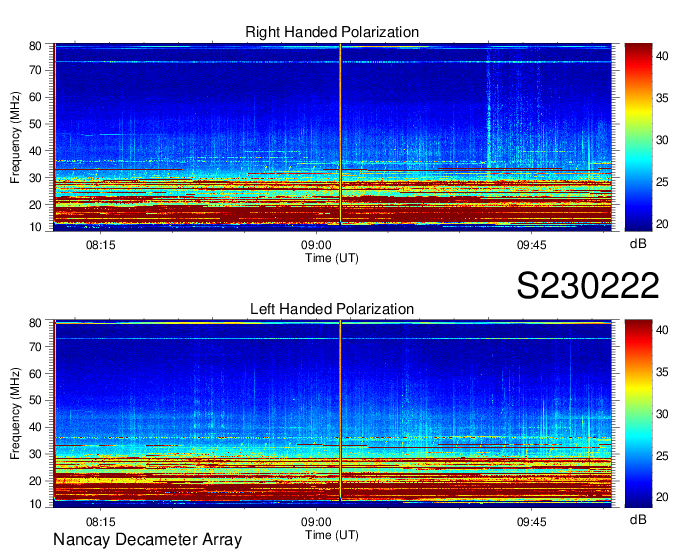Click the 10 frequency tick of bottom plot
Viewport: 680px width, 552px height.
[x=35, y=504]
